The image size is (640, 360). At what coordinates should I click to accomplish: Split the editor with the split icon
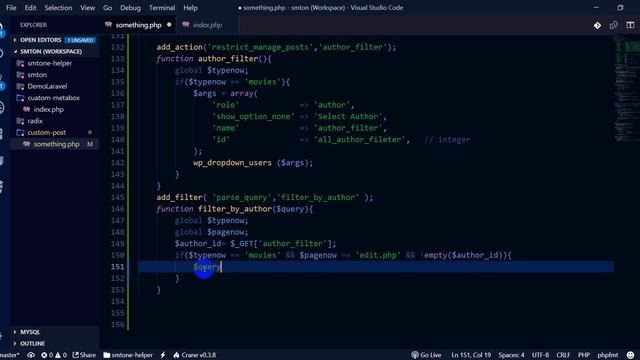click(x=630, y=25)
